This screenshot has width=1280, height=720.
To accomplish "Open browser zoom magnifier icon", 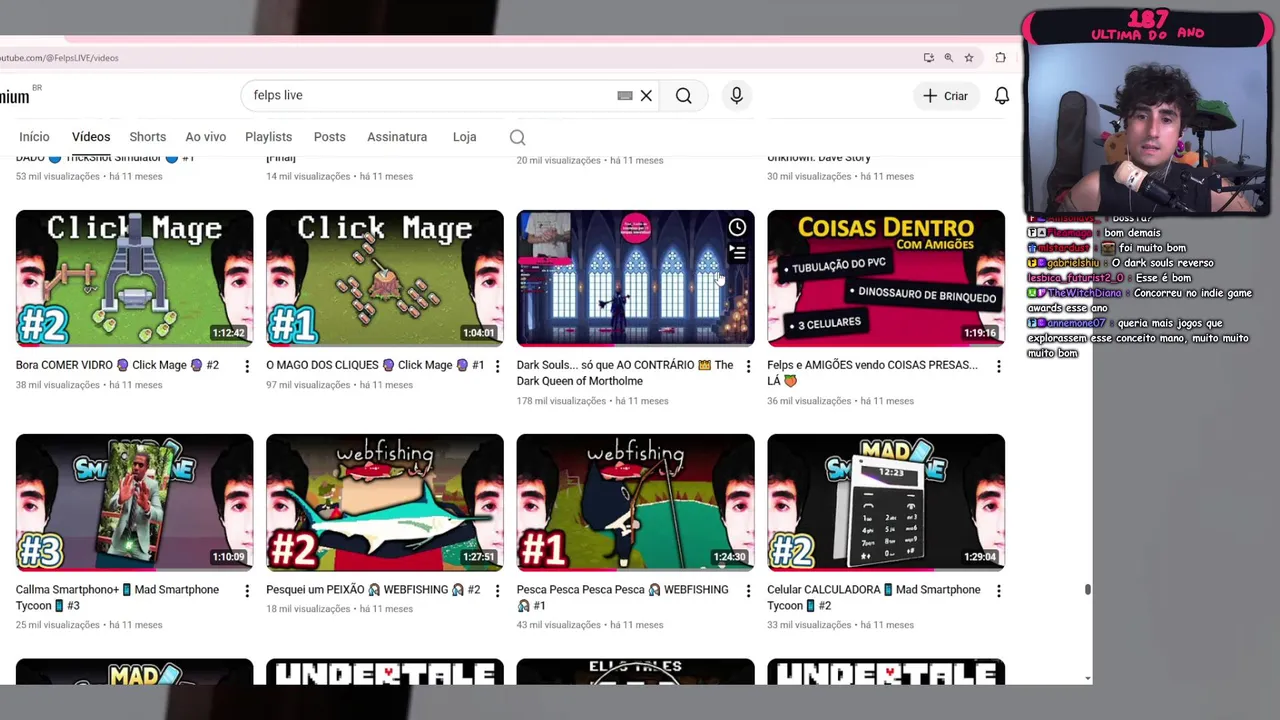I will tap(949, 58).
